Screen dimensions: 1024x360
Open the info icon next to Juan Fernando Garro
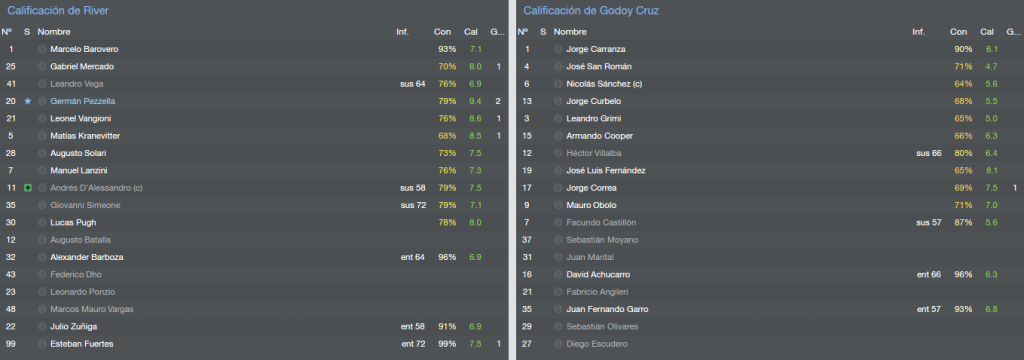tap(558, 309)
